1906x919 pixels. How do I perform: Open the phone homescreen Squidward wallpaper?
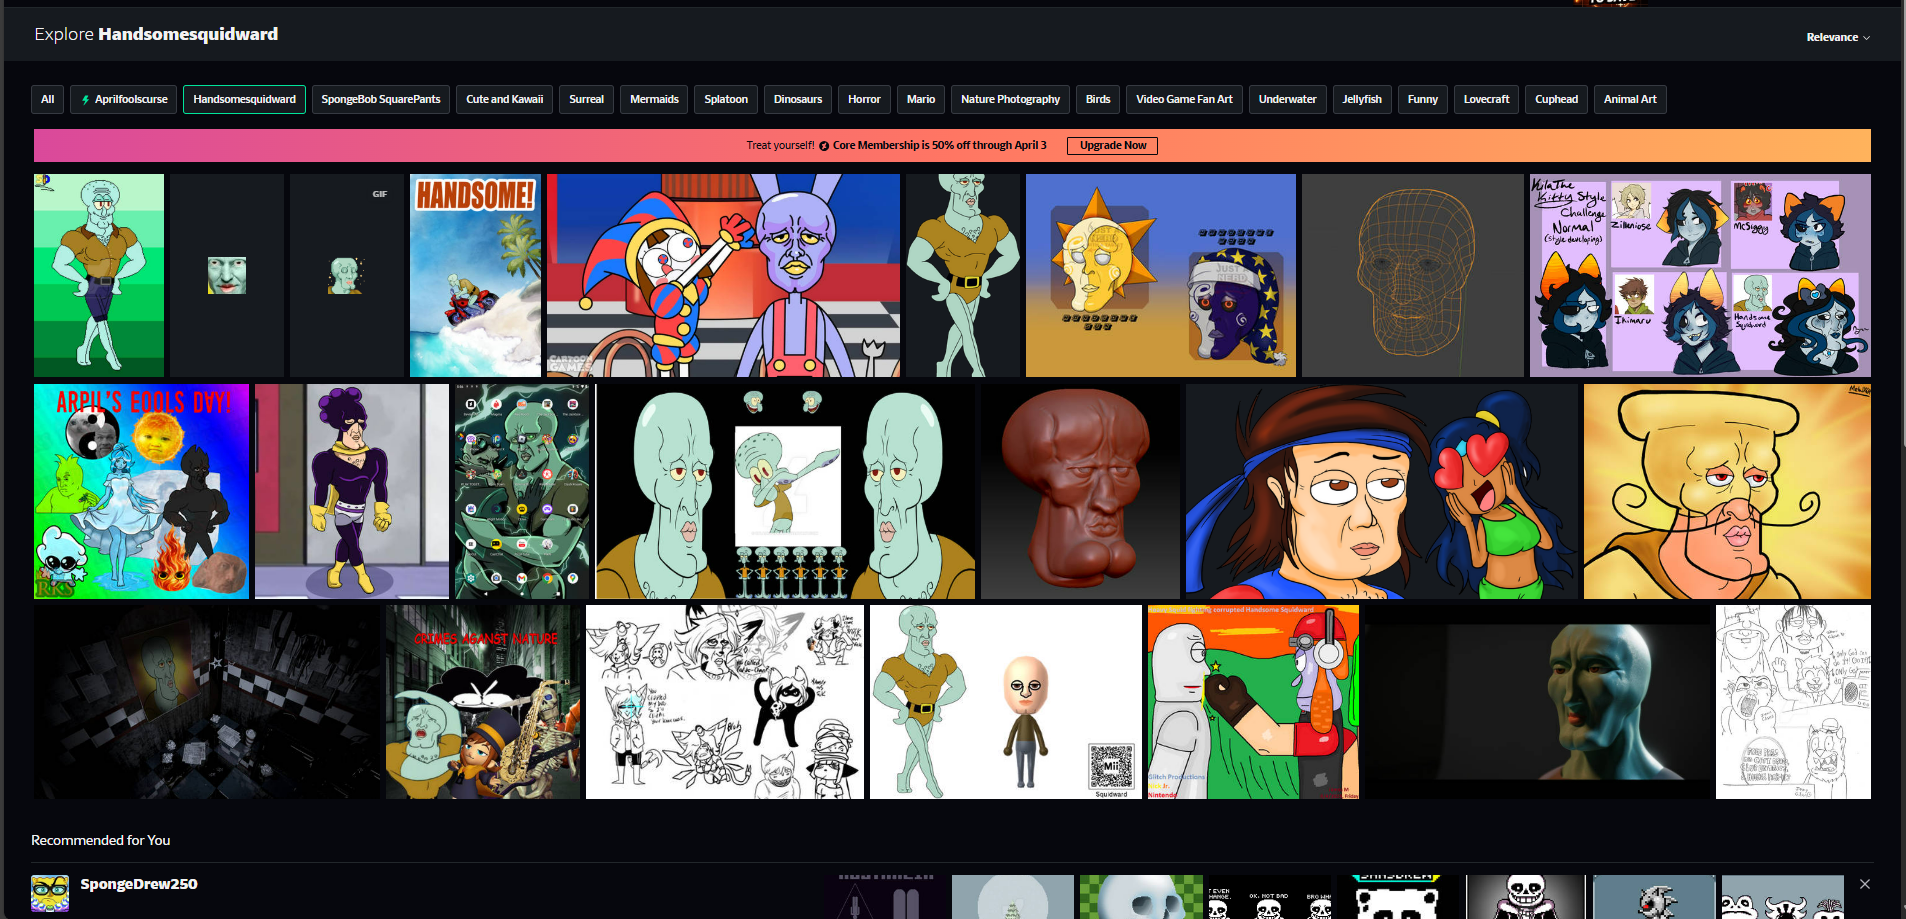pyautogui.click(x=522, y=491)
